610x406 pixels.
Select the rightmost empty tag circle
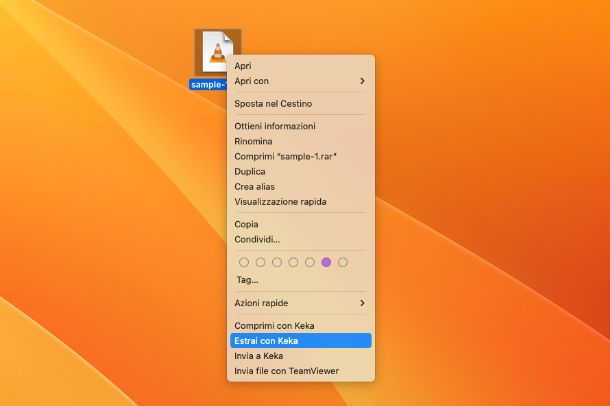pyautogui.click(x=343, y=262)
